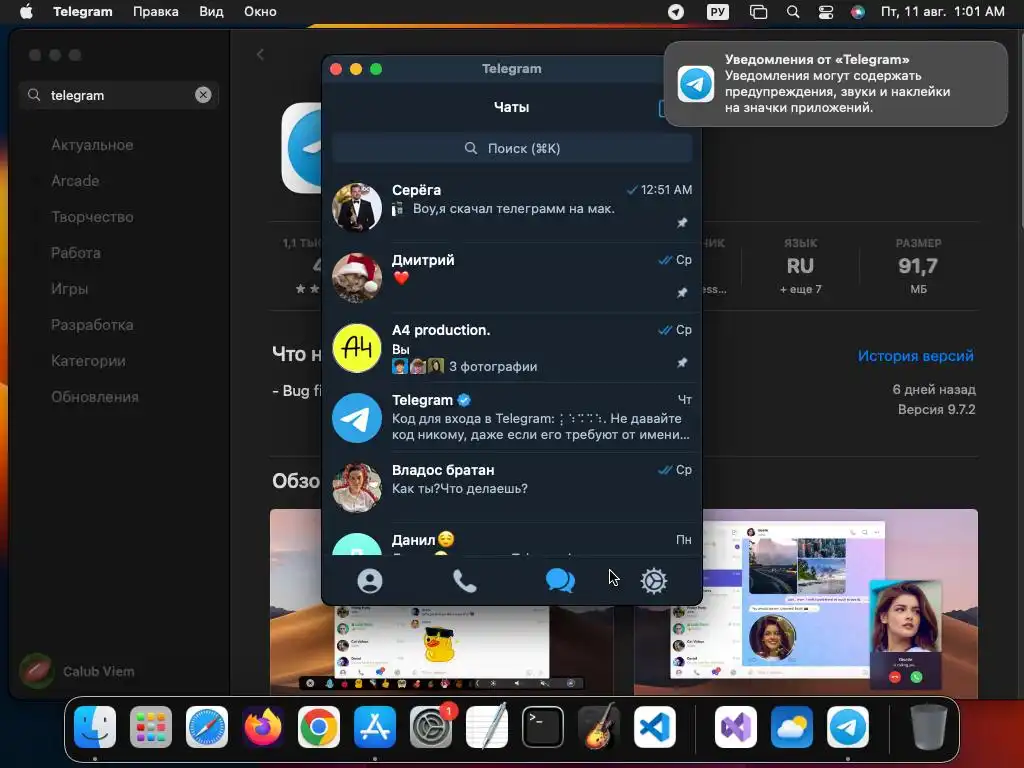Click right App Store screenshot with video call
This screenshot has width=1024, height=768.
[x=806, y=604]
